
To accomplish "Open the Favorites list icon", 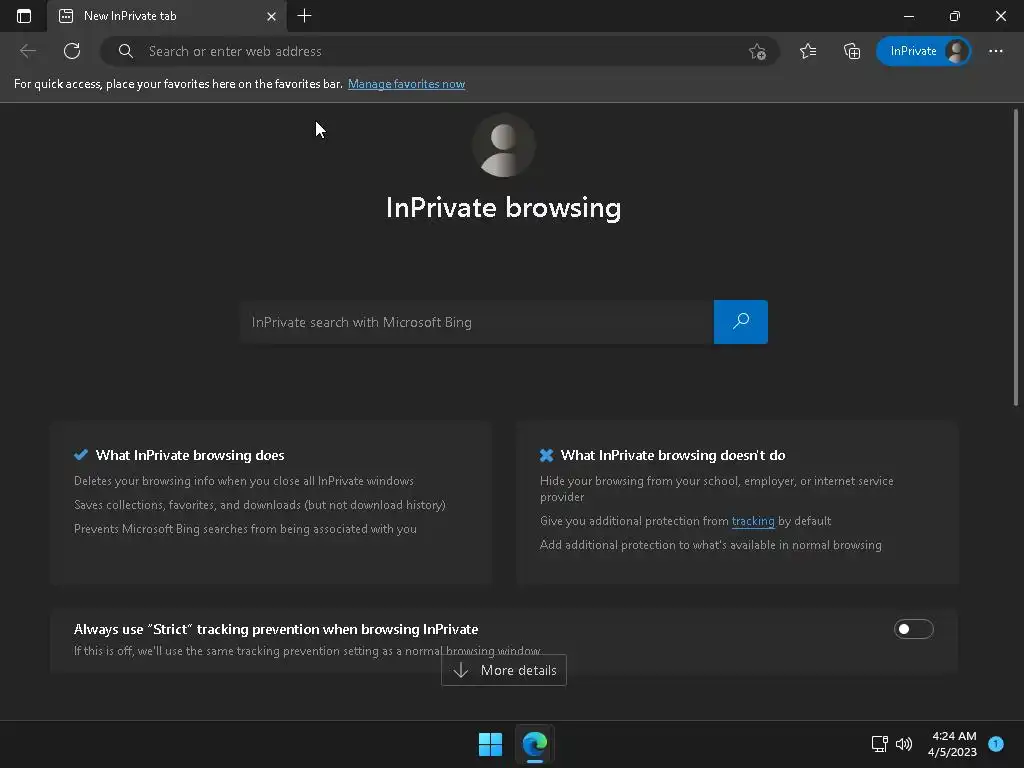I will point(808,51).
